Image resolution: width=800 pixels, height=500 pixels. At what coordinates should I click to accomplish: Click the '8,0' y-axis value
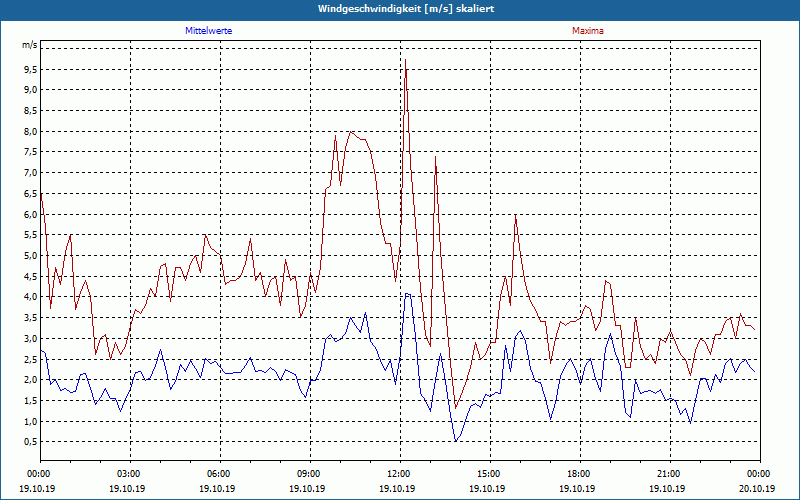click(31, 132)
